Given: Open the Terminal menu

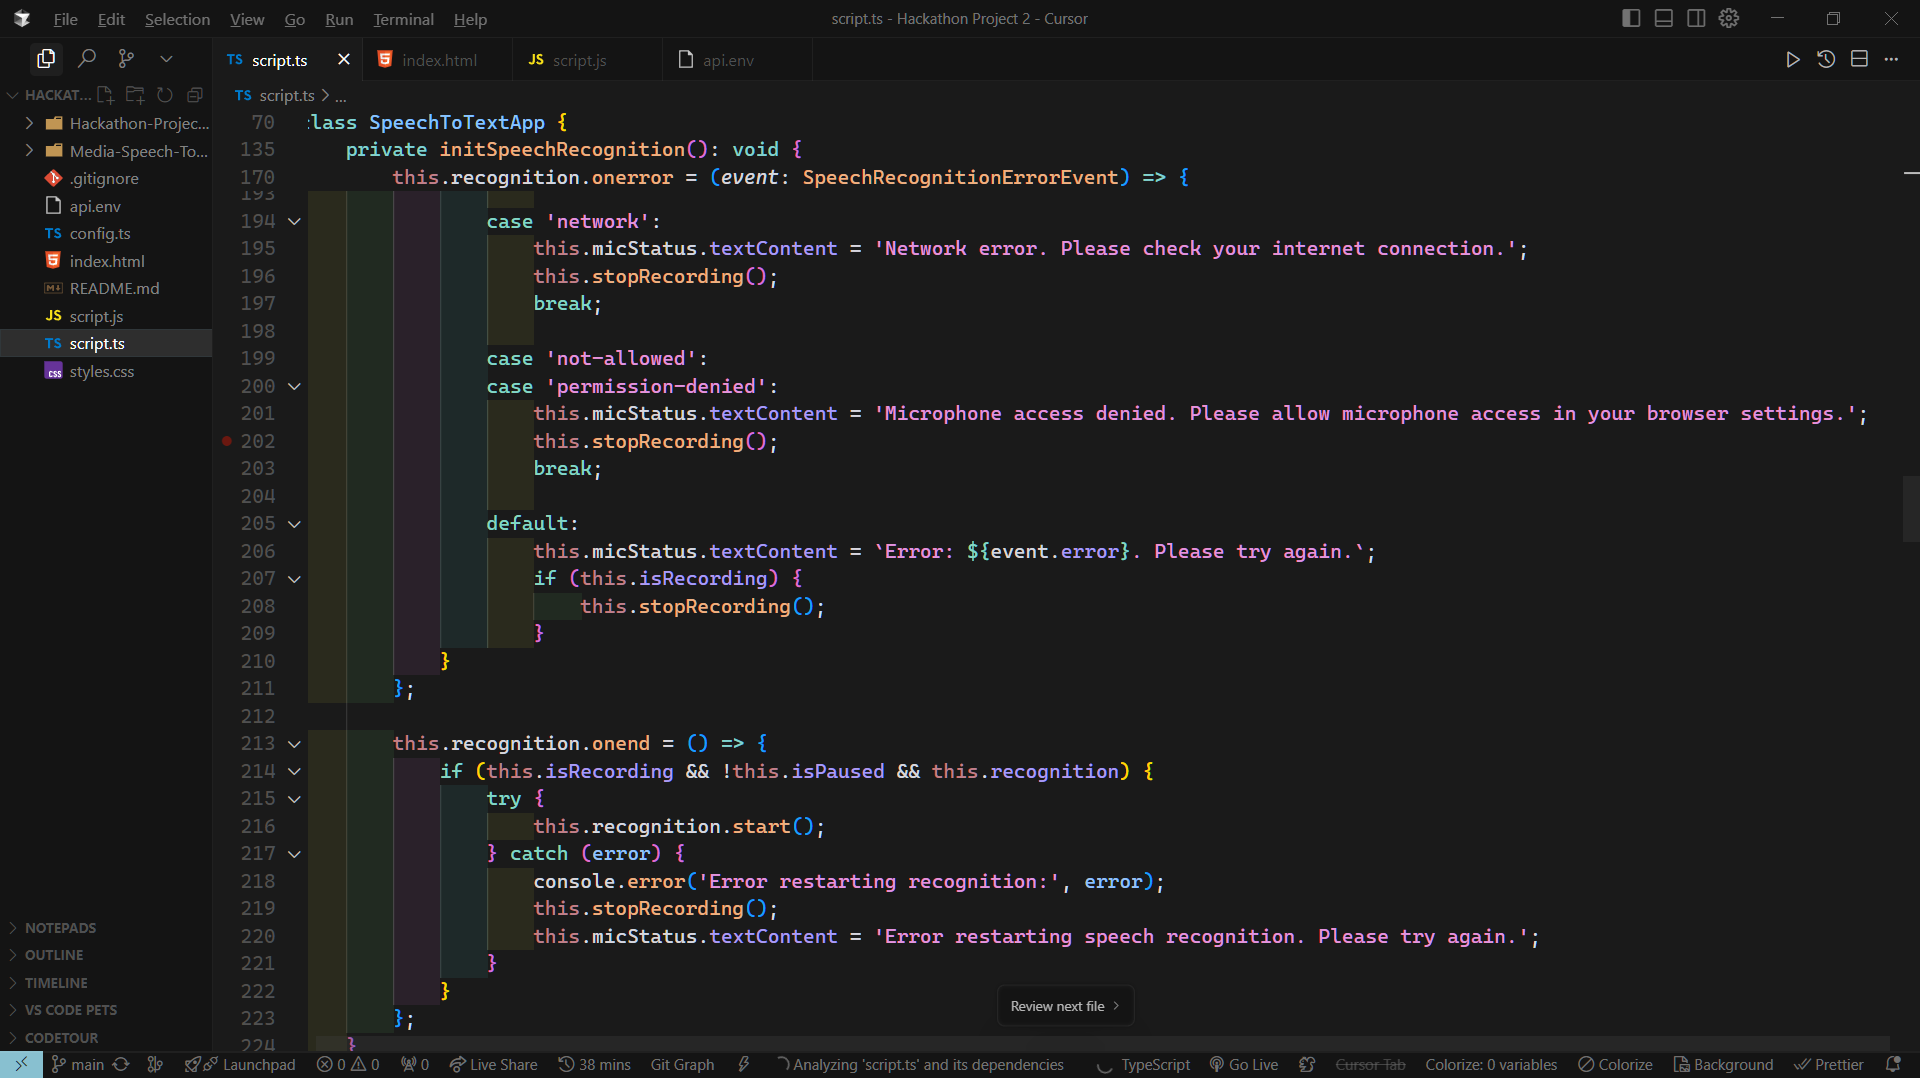Looking at the screenshot, I should (x=403, y=19).
